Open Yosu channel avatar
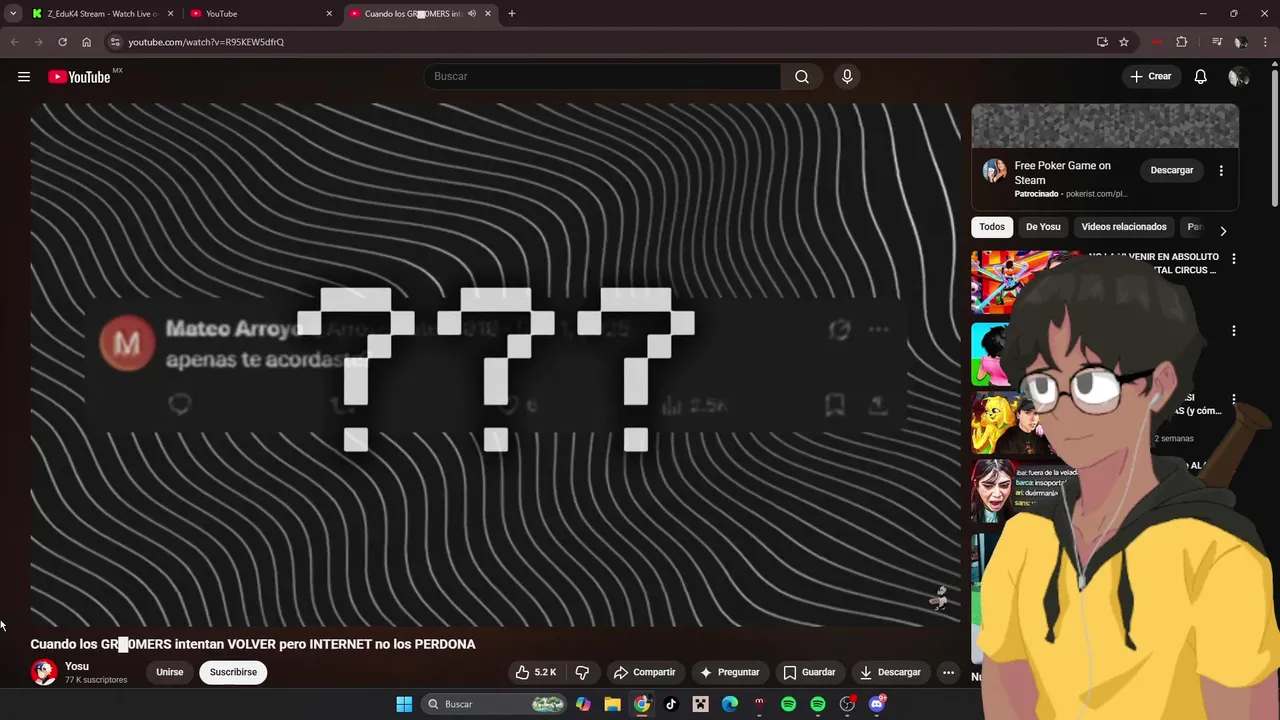Screen dimensions: 1280x720 pos(43,672)
